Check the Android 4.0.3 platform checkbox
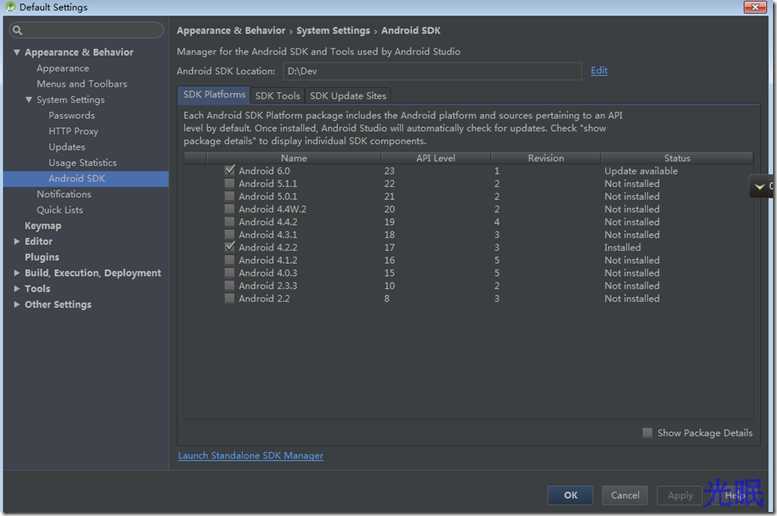The height and width of the screenshot is (516, 777). [x=229, y=273]
